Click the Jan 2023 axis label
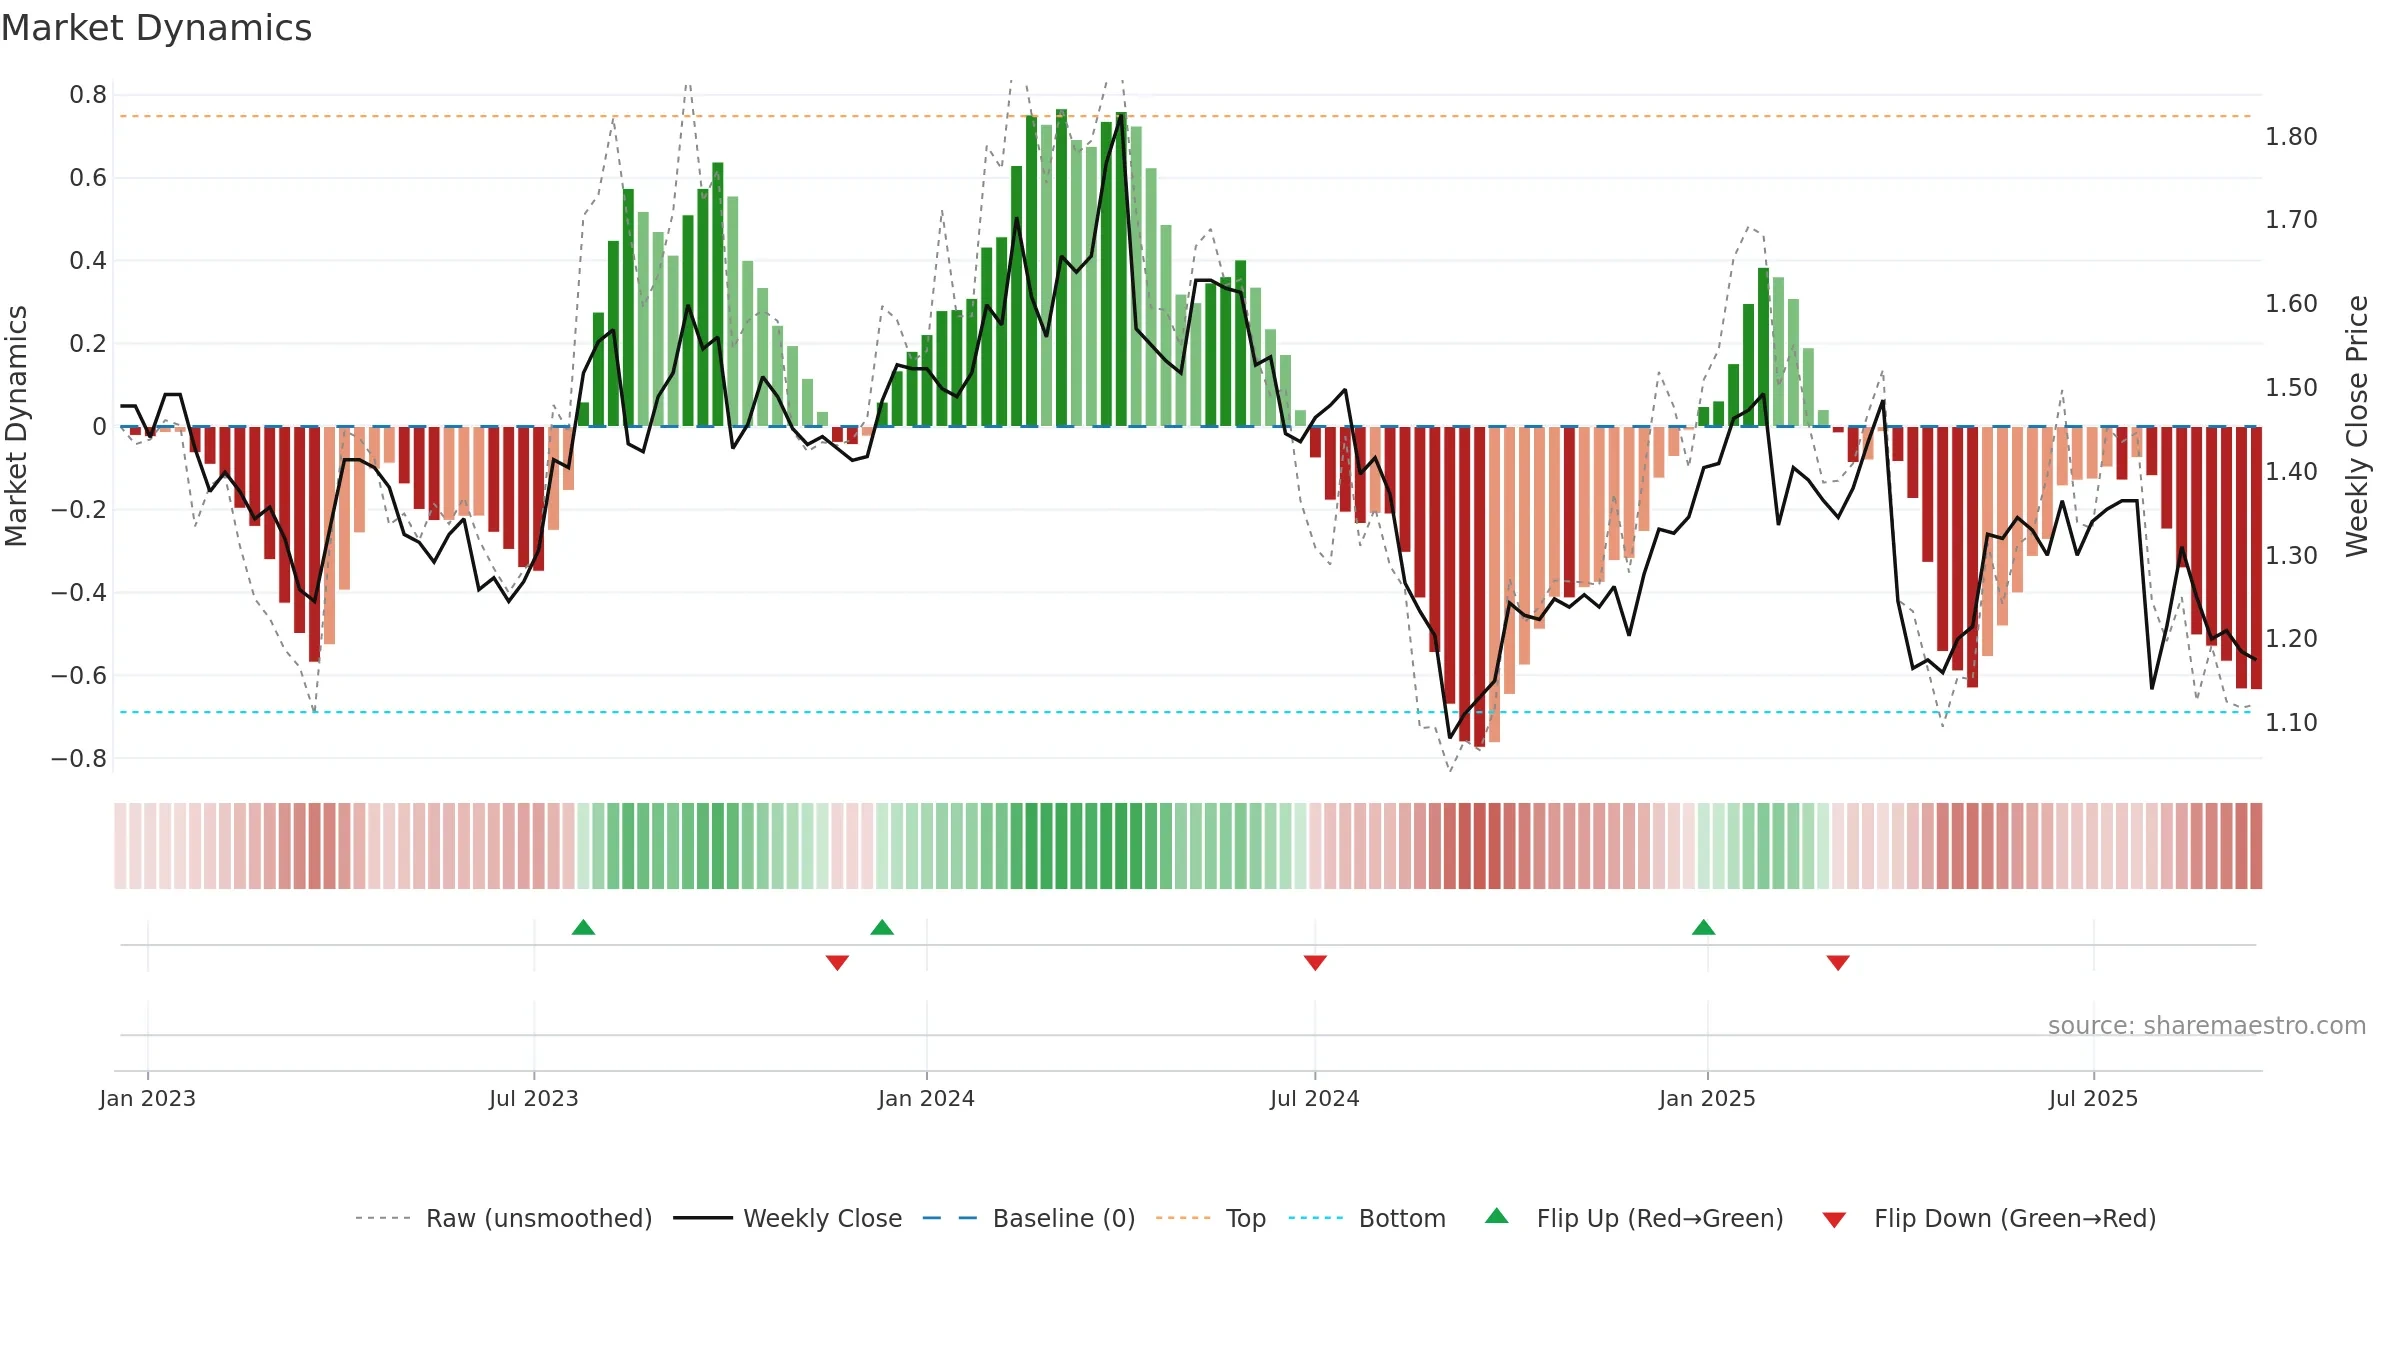 pyautogui.click(x=148, y=1098)
